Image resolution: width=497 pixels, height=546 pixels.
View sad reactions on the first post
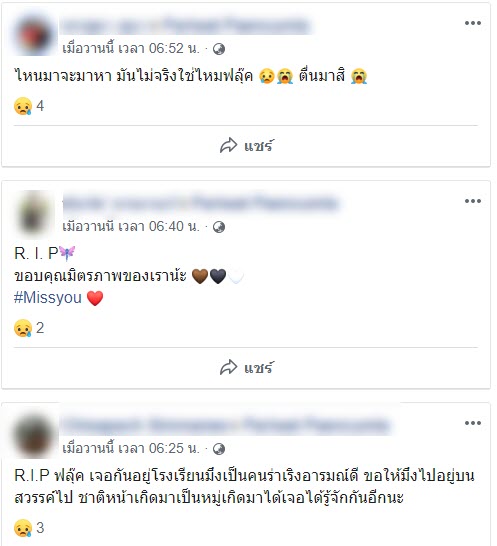tap(29, 106)
